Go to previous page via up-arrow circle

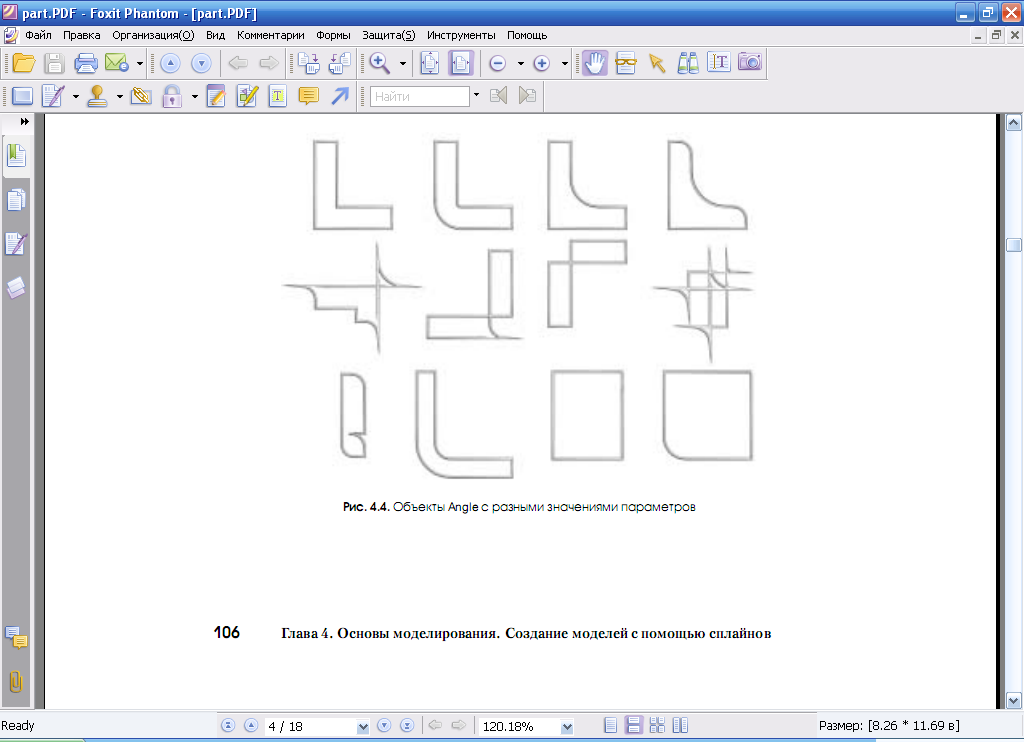tap(170, 63)
